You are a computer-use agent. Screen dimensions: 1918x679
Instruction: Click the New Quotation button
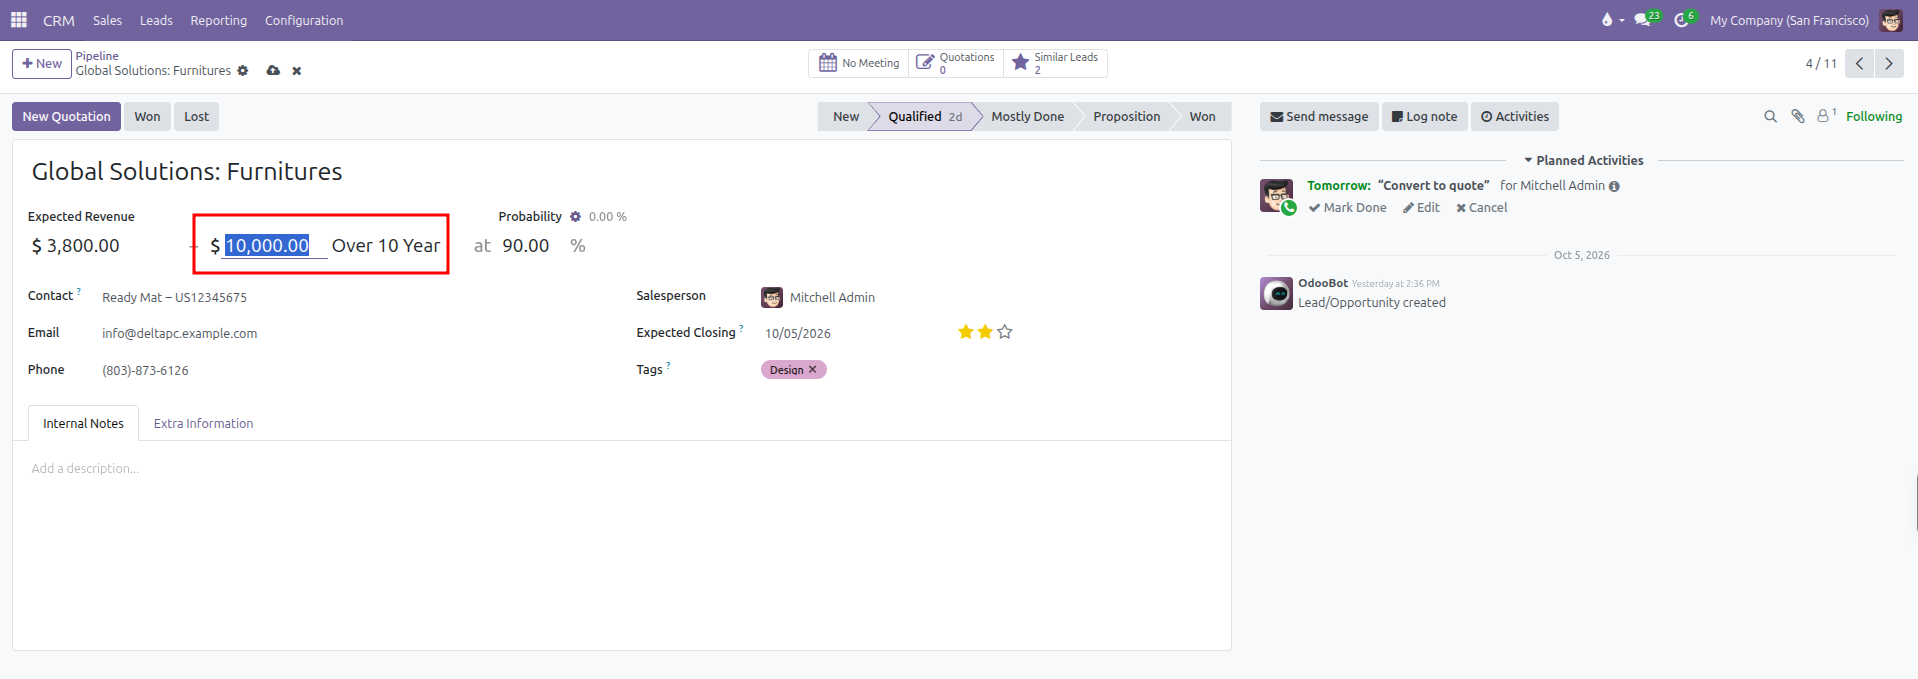tap(66, 117)
